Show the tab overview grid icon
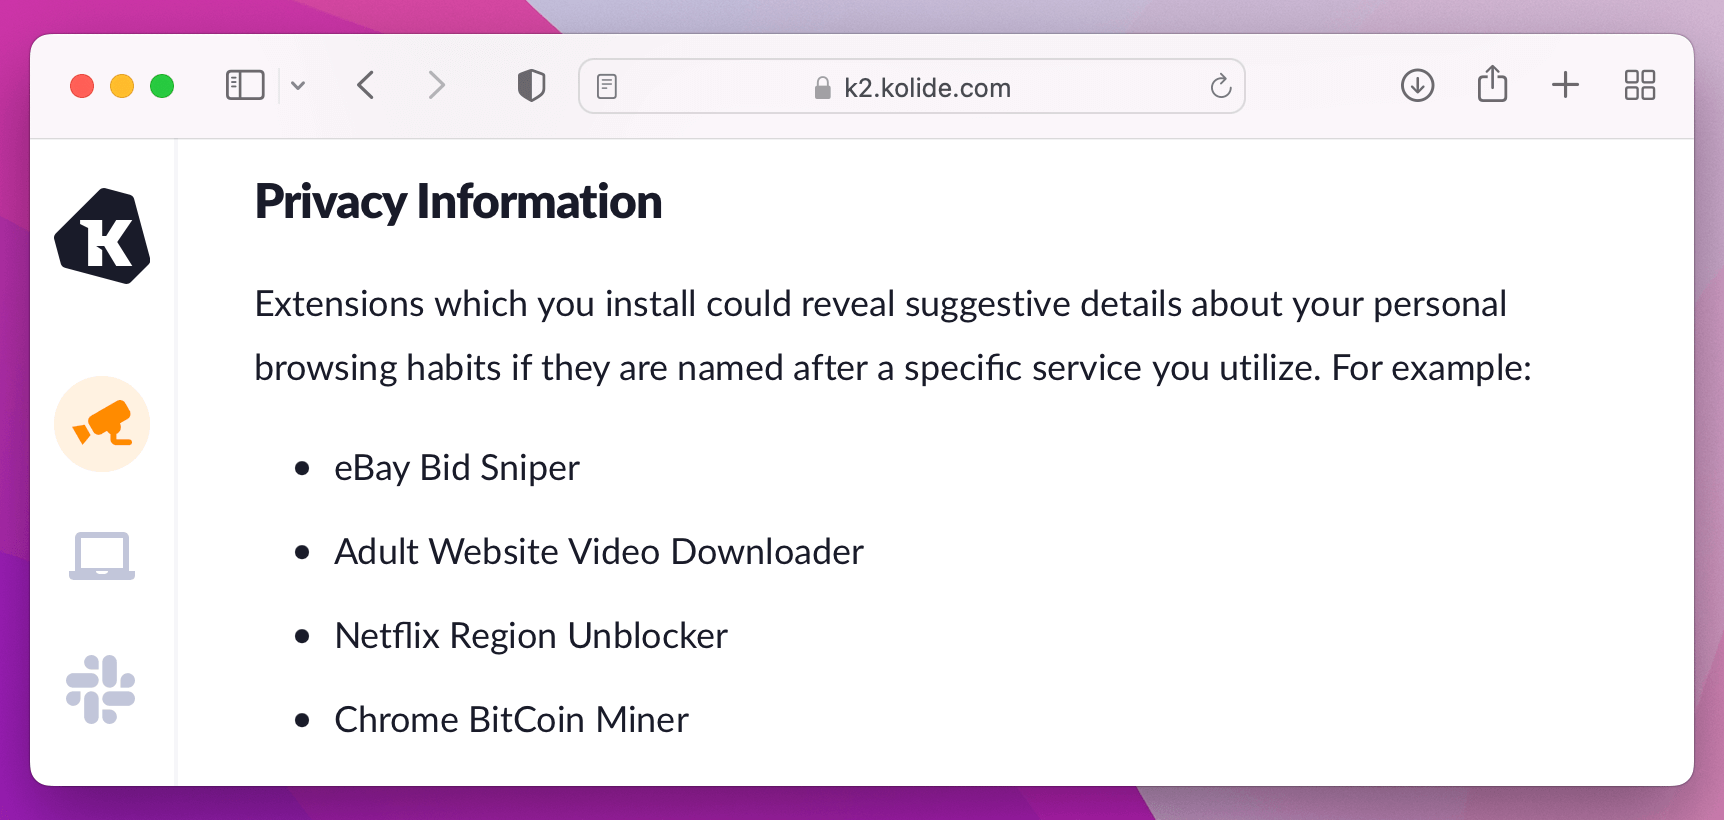Image resolution: width=1724 pixels, height=820 pixels. [x=1639, y=86]
